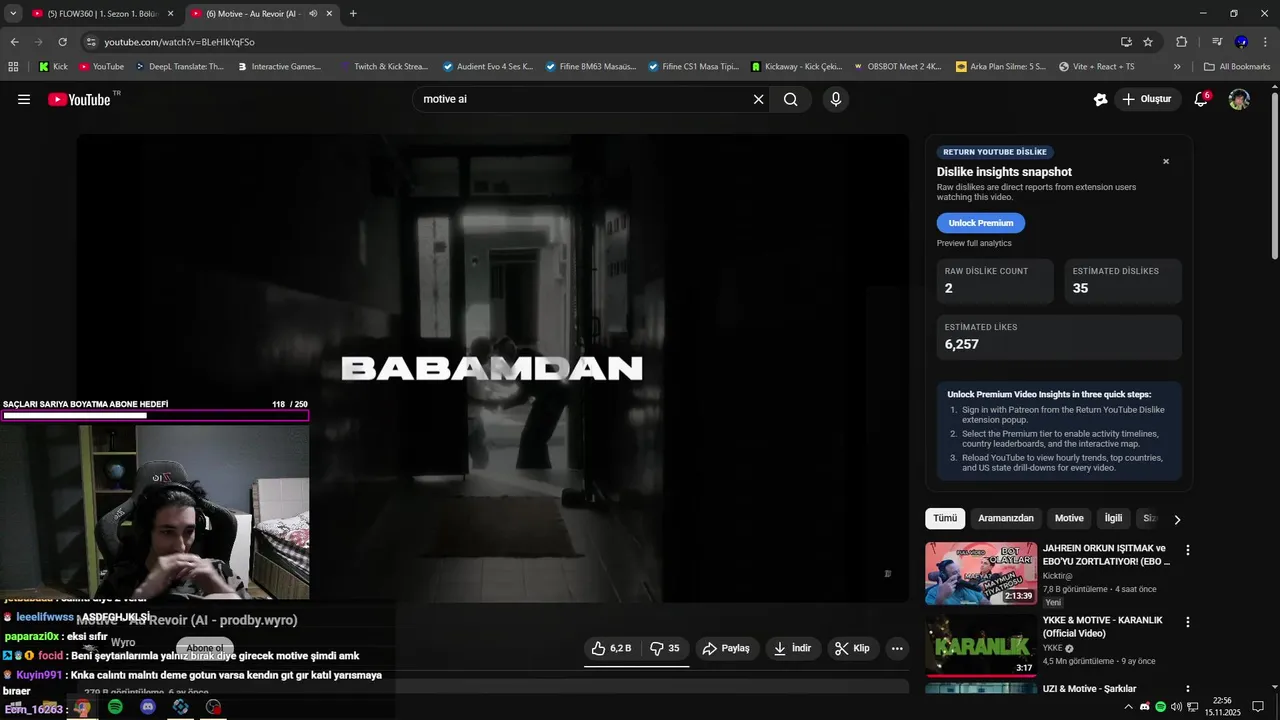The height and width of the screenshot is (720, 1280).
Task: Dislike the video showing 35
Action: 665,648
